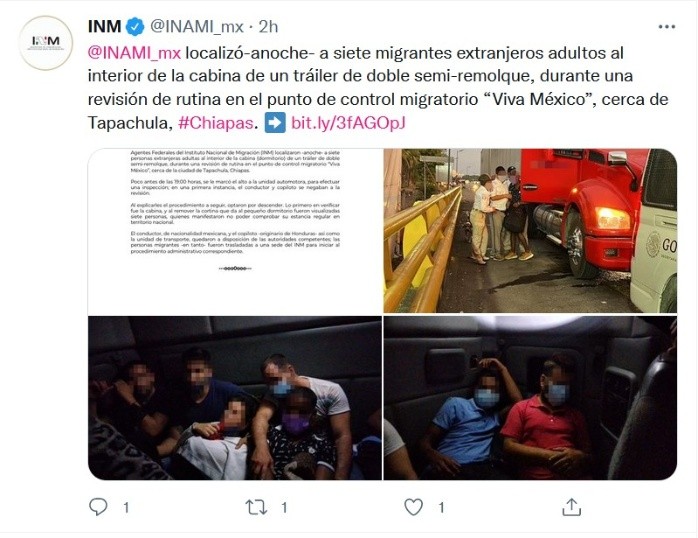Image resolution: width=698 pixels, height=538 pixels.
Task: Open the INM profile avatar
Action: click(x=45, y=43)
